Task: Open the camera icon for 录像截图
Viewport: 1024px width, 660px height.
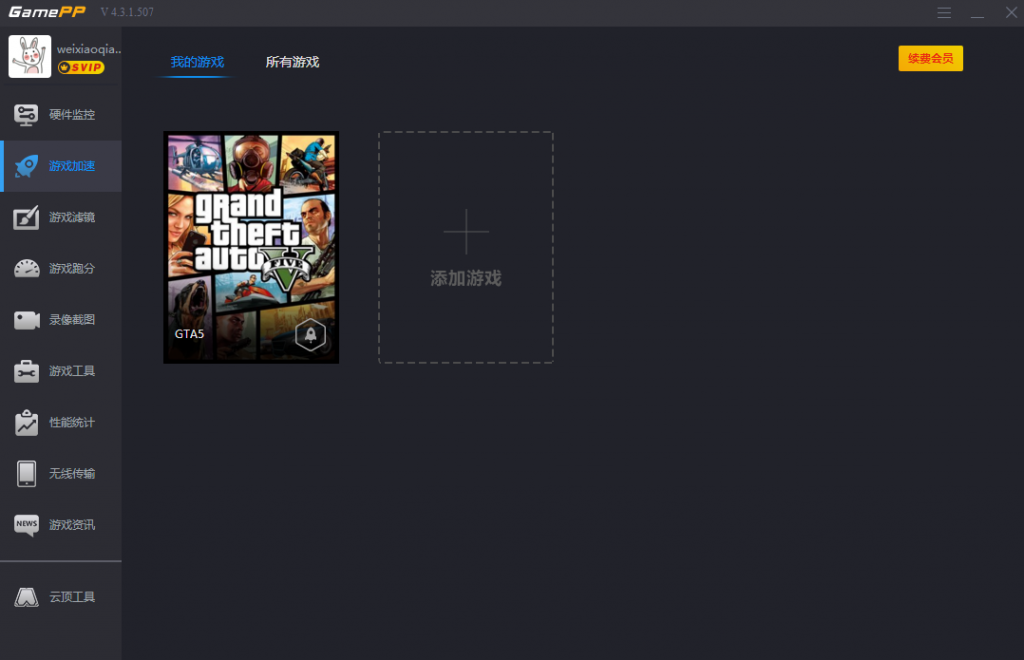Action: pyautogui.click(x=26, y=320)
